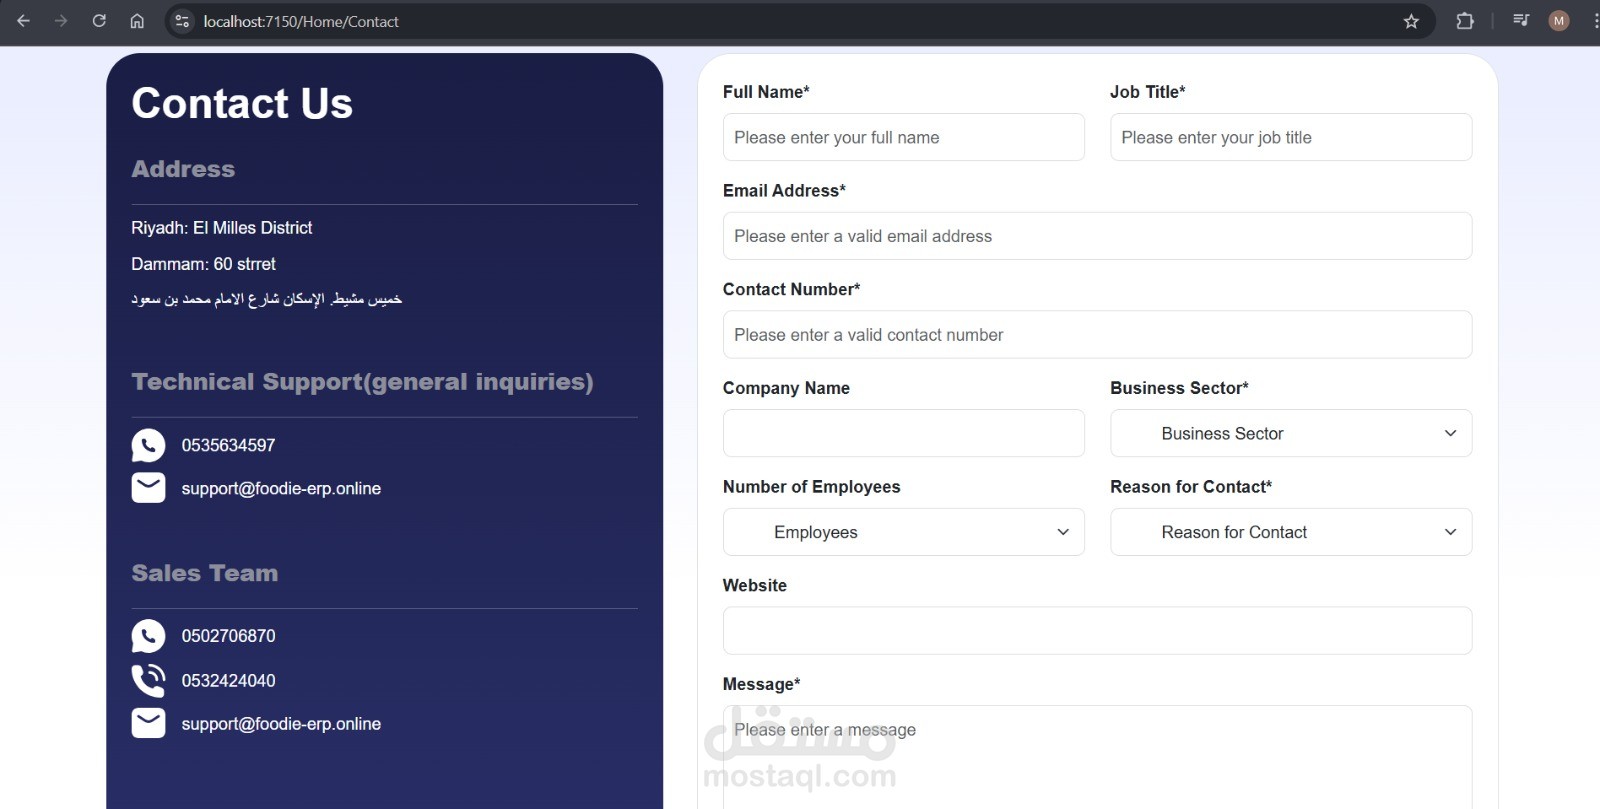Screen dimensions: 1600x809
Task: Click the Sales Team heading
Action: [205, 573]
